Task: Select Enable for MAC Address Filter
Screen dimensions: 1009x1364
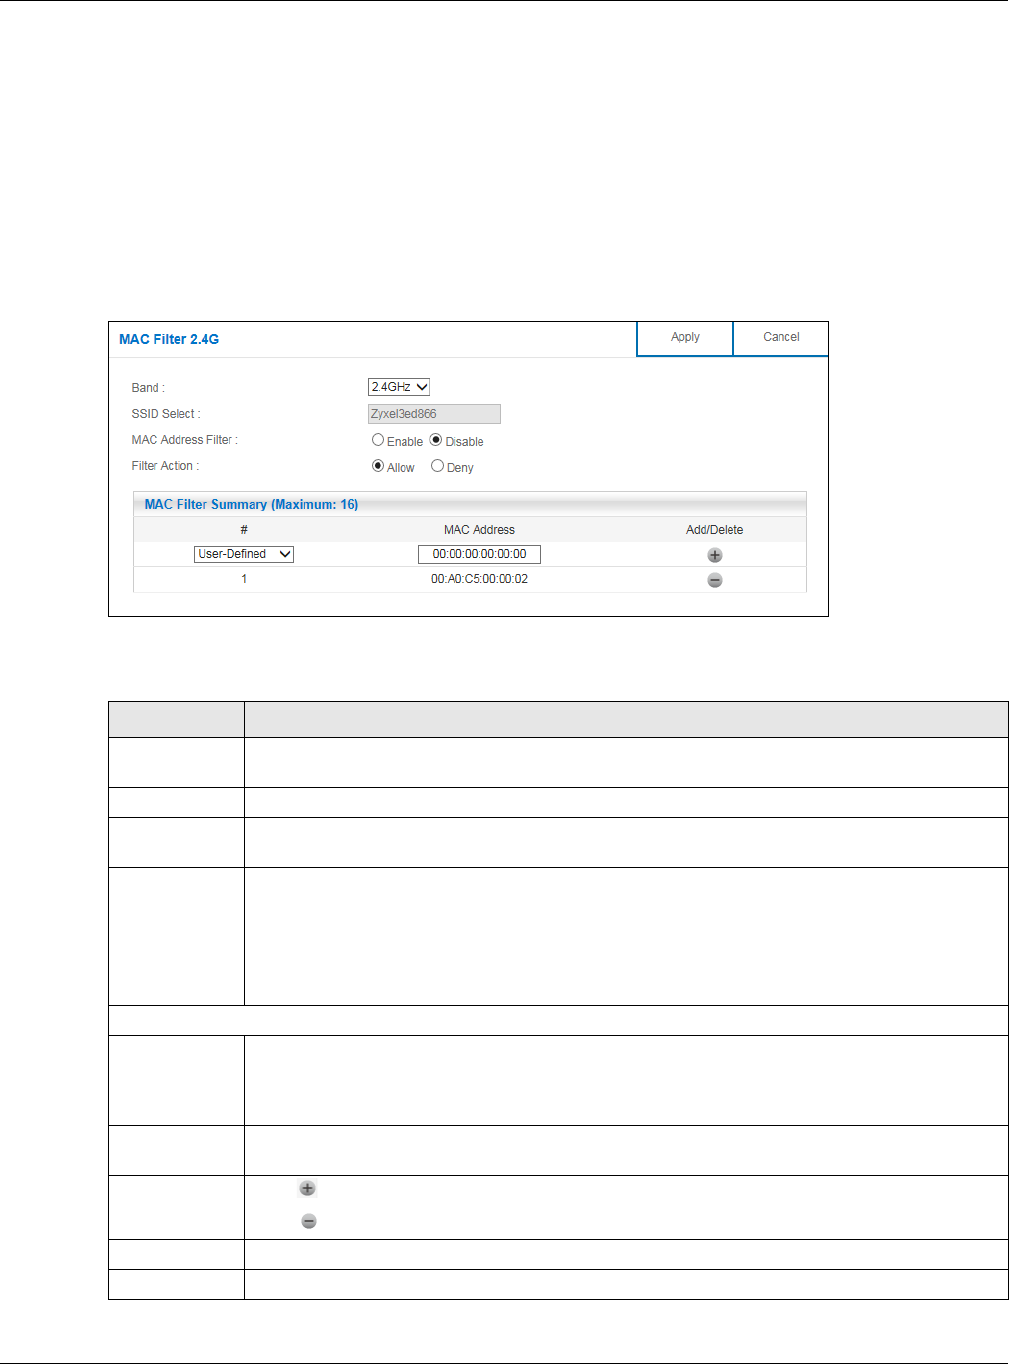Action: [378, 440]
